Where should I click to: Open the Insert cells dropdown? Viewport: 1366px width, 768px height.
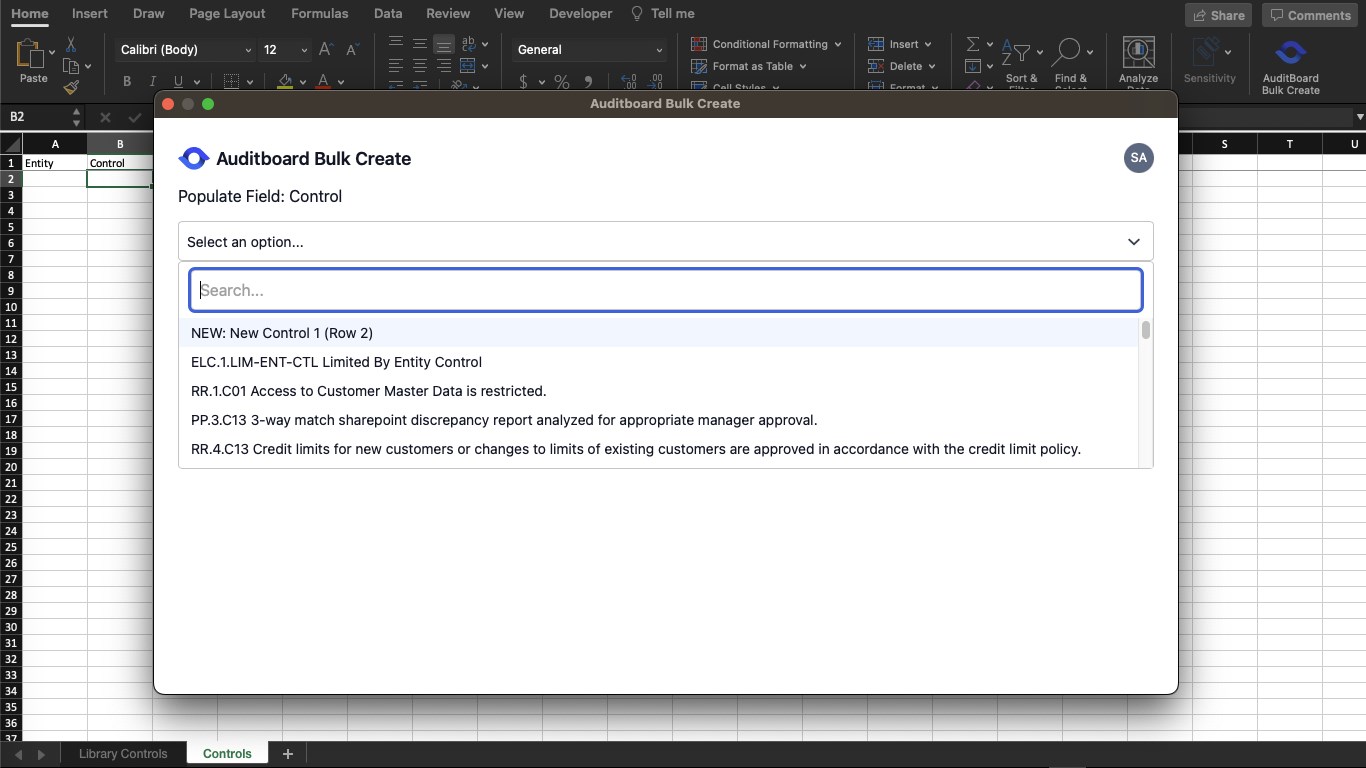[900, 44]
